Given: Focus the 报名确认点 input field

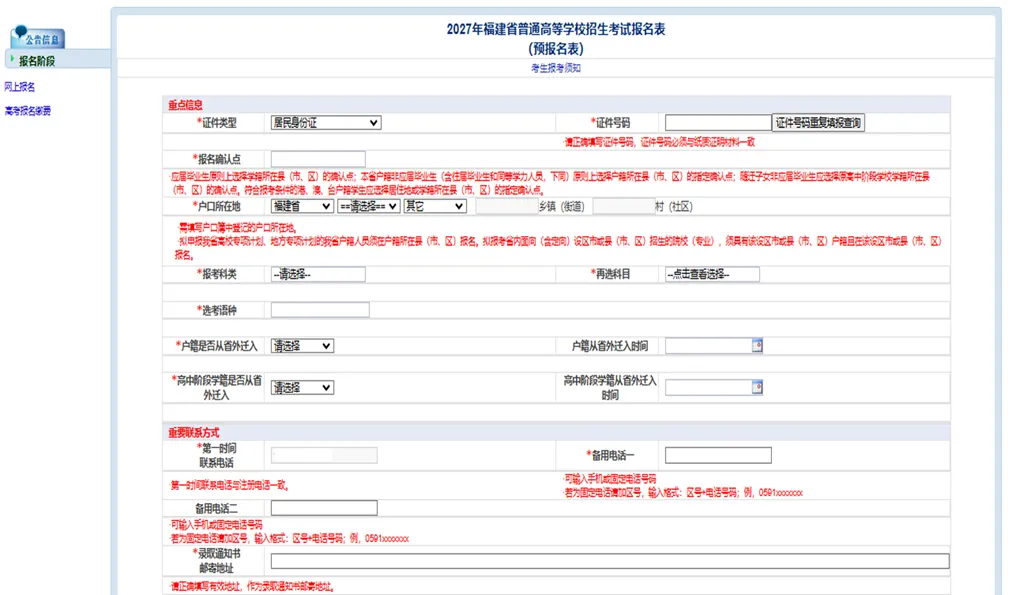Looking at the screenshot, I should pos(318,159).
